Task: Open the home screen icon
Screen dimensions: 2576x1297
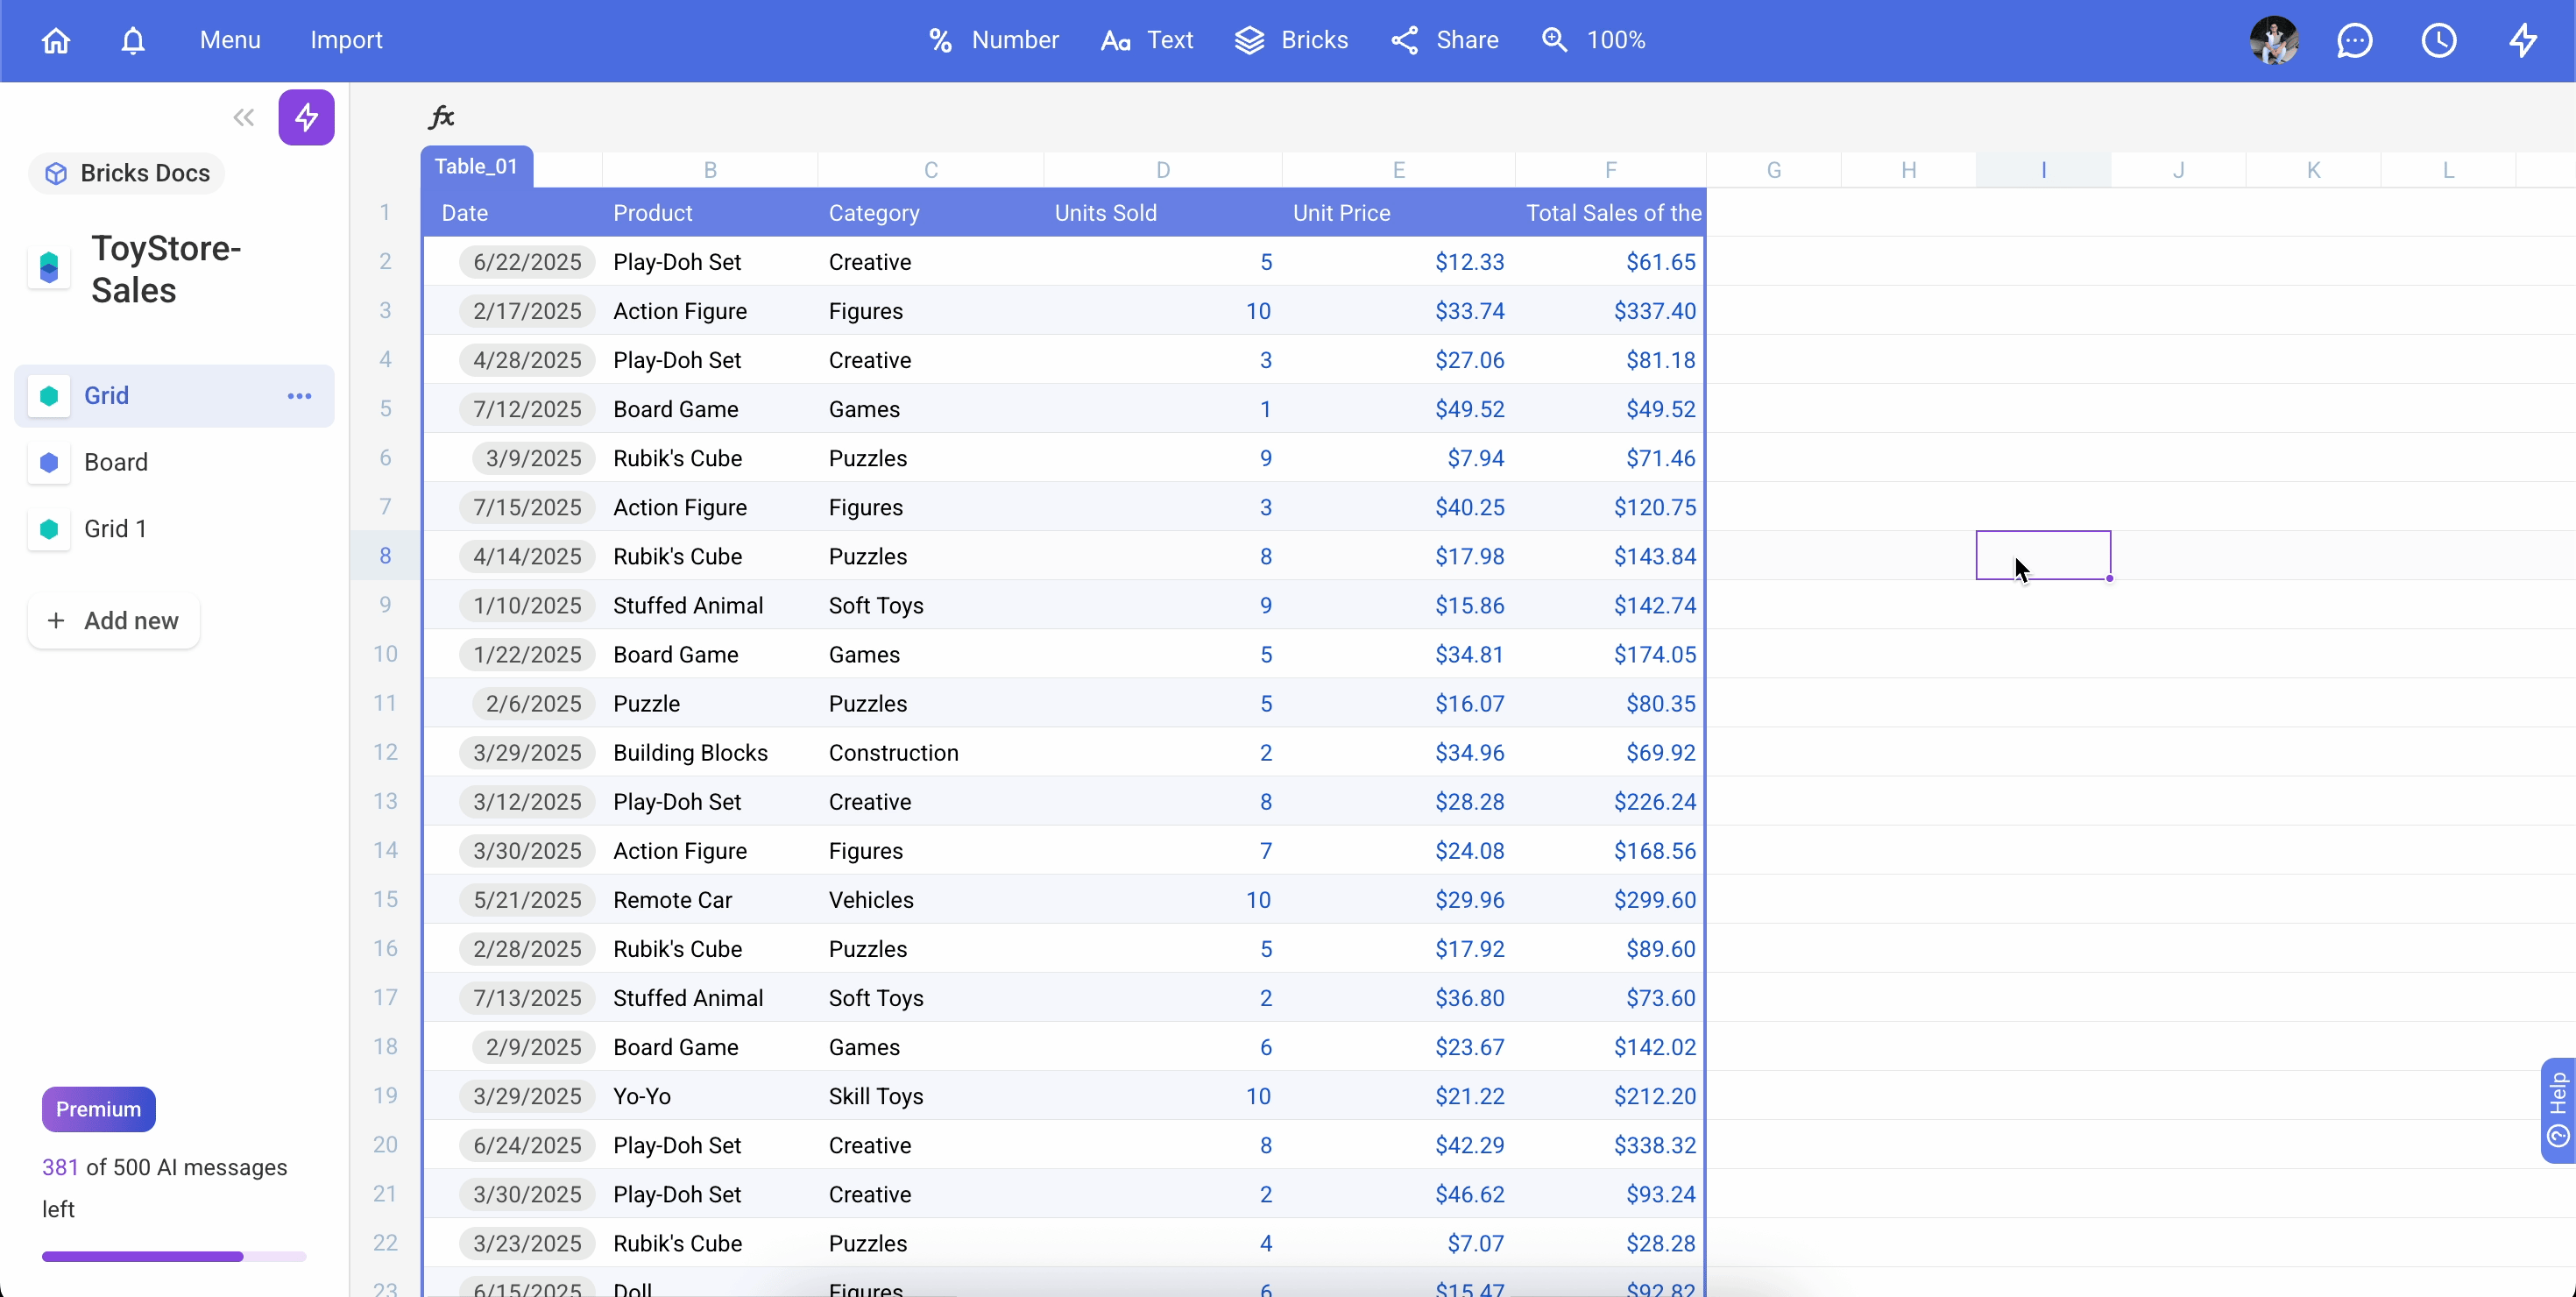Action: click(55, 40)
